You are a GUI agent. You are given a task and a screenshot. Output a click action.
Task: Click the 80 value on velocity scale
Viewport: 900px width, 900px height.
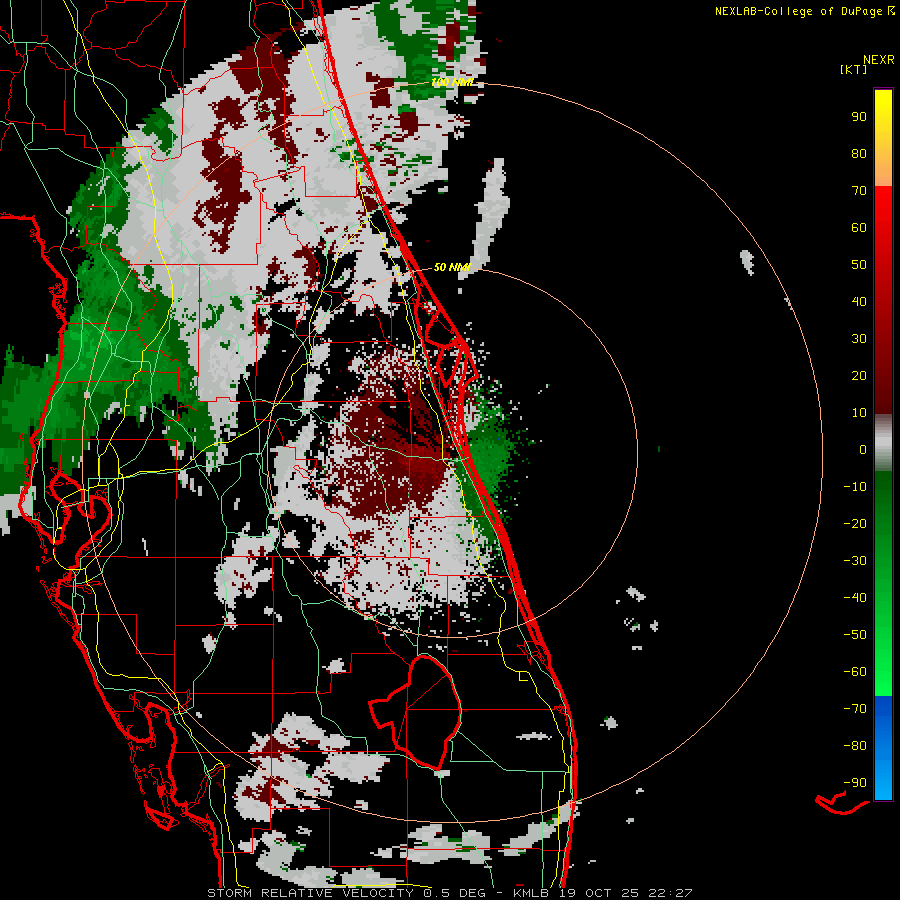click(x=859, y=153)
